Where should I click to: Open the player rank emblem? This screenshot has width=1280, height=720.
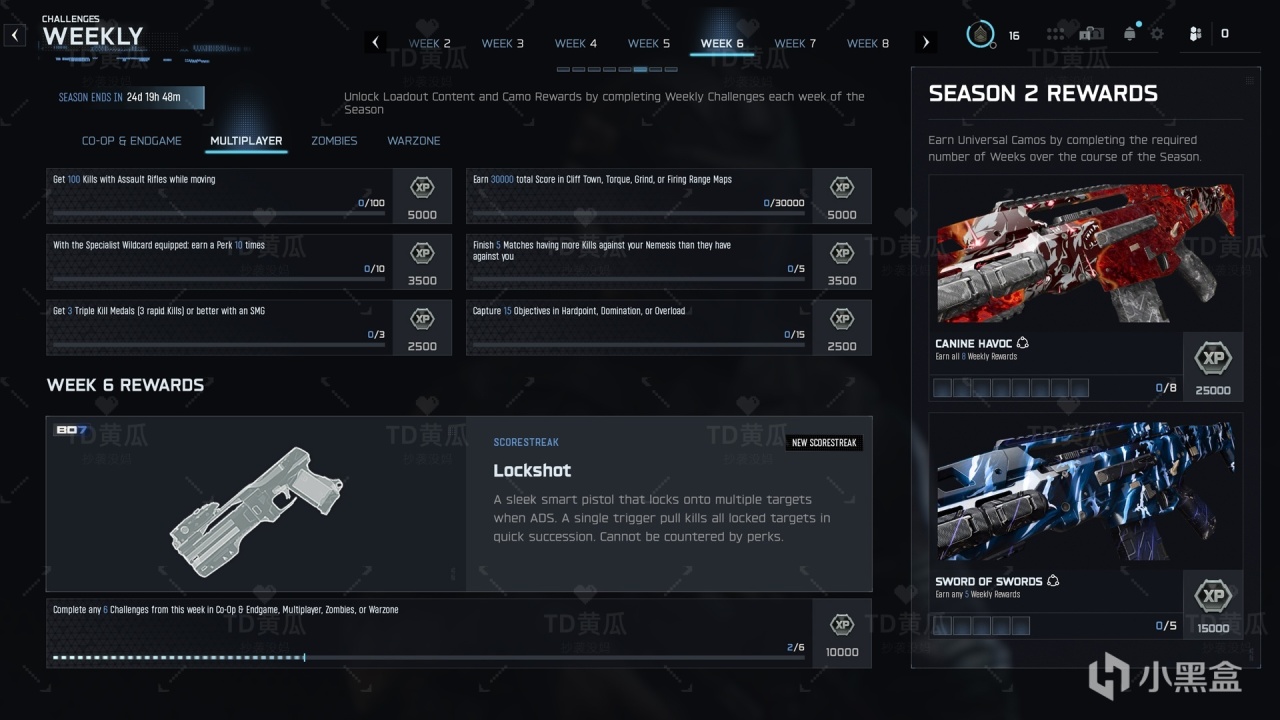point(980,35)
